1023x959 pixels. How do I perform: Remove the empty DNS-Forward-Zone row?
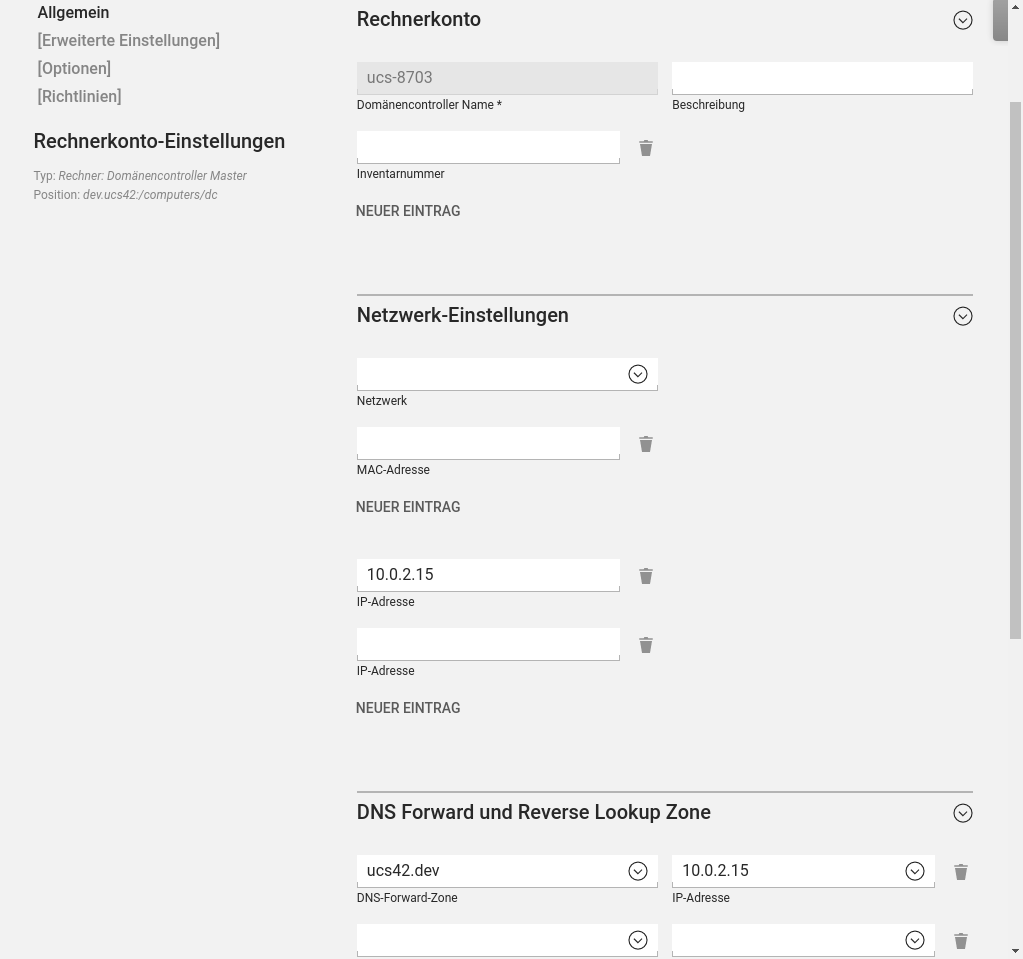tap(961, 941)
